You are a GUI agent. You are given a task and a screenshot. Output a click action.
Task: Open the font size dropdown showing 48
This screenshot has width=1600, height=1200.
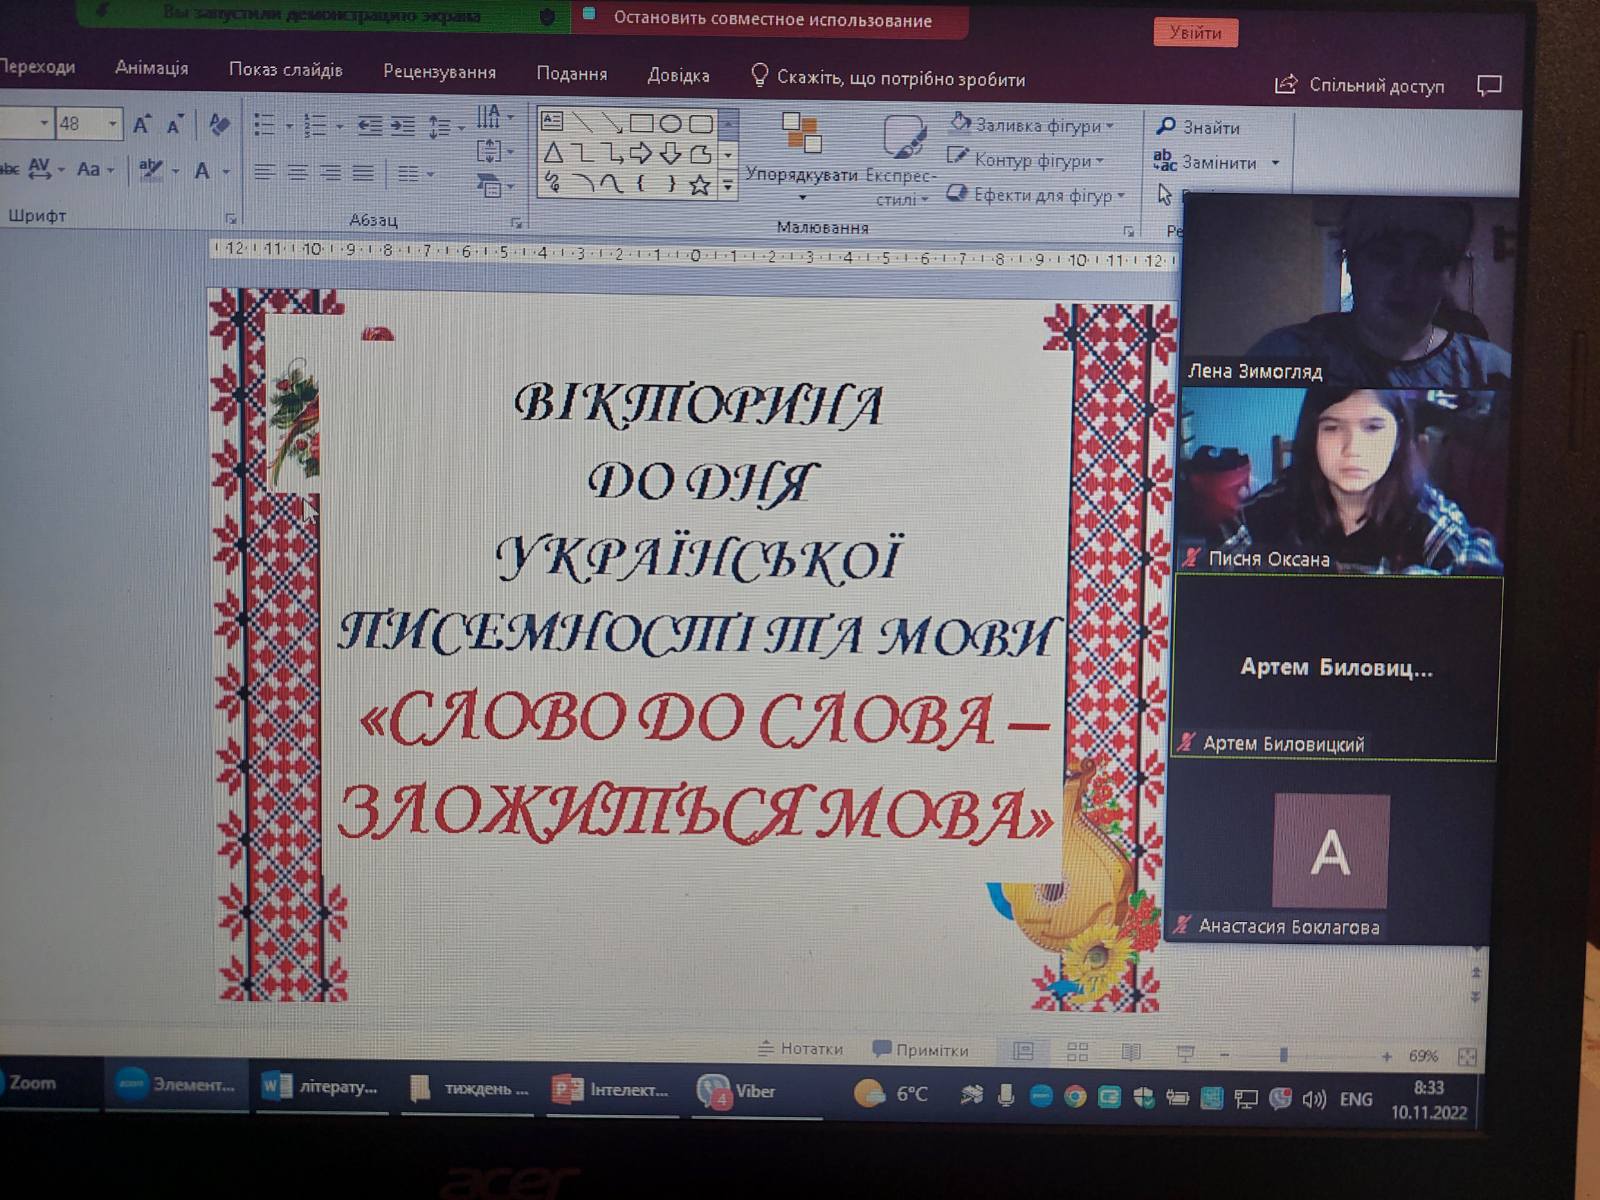(112, 124)
